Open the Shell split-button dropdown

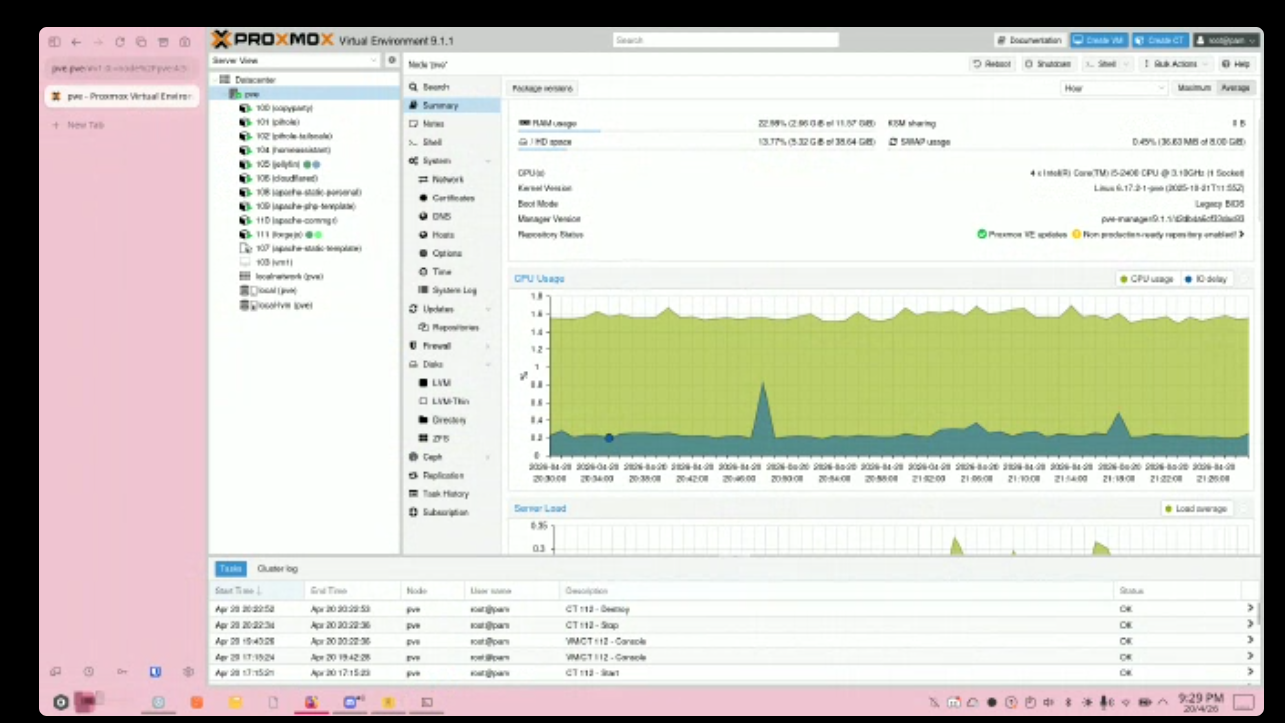point(1127,64)
